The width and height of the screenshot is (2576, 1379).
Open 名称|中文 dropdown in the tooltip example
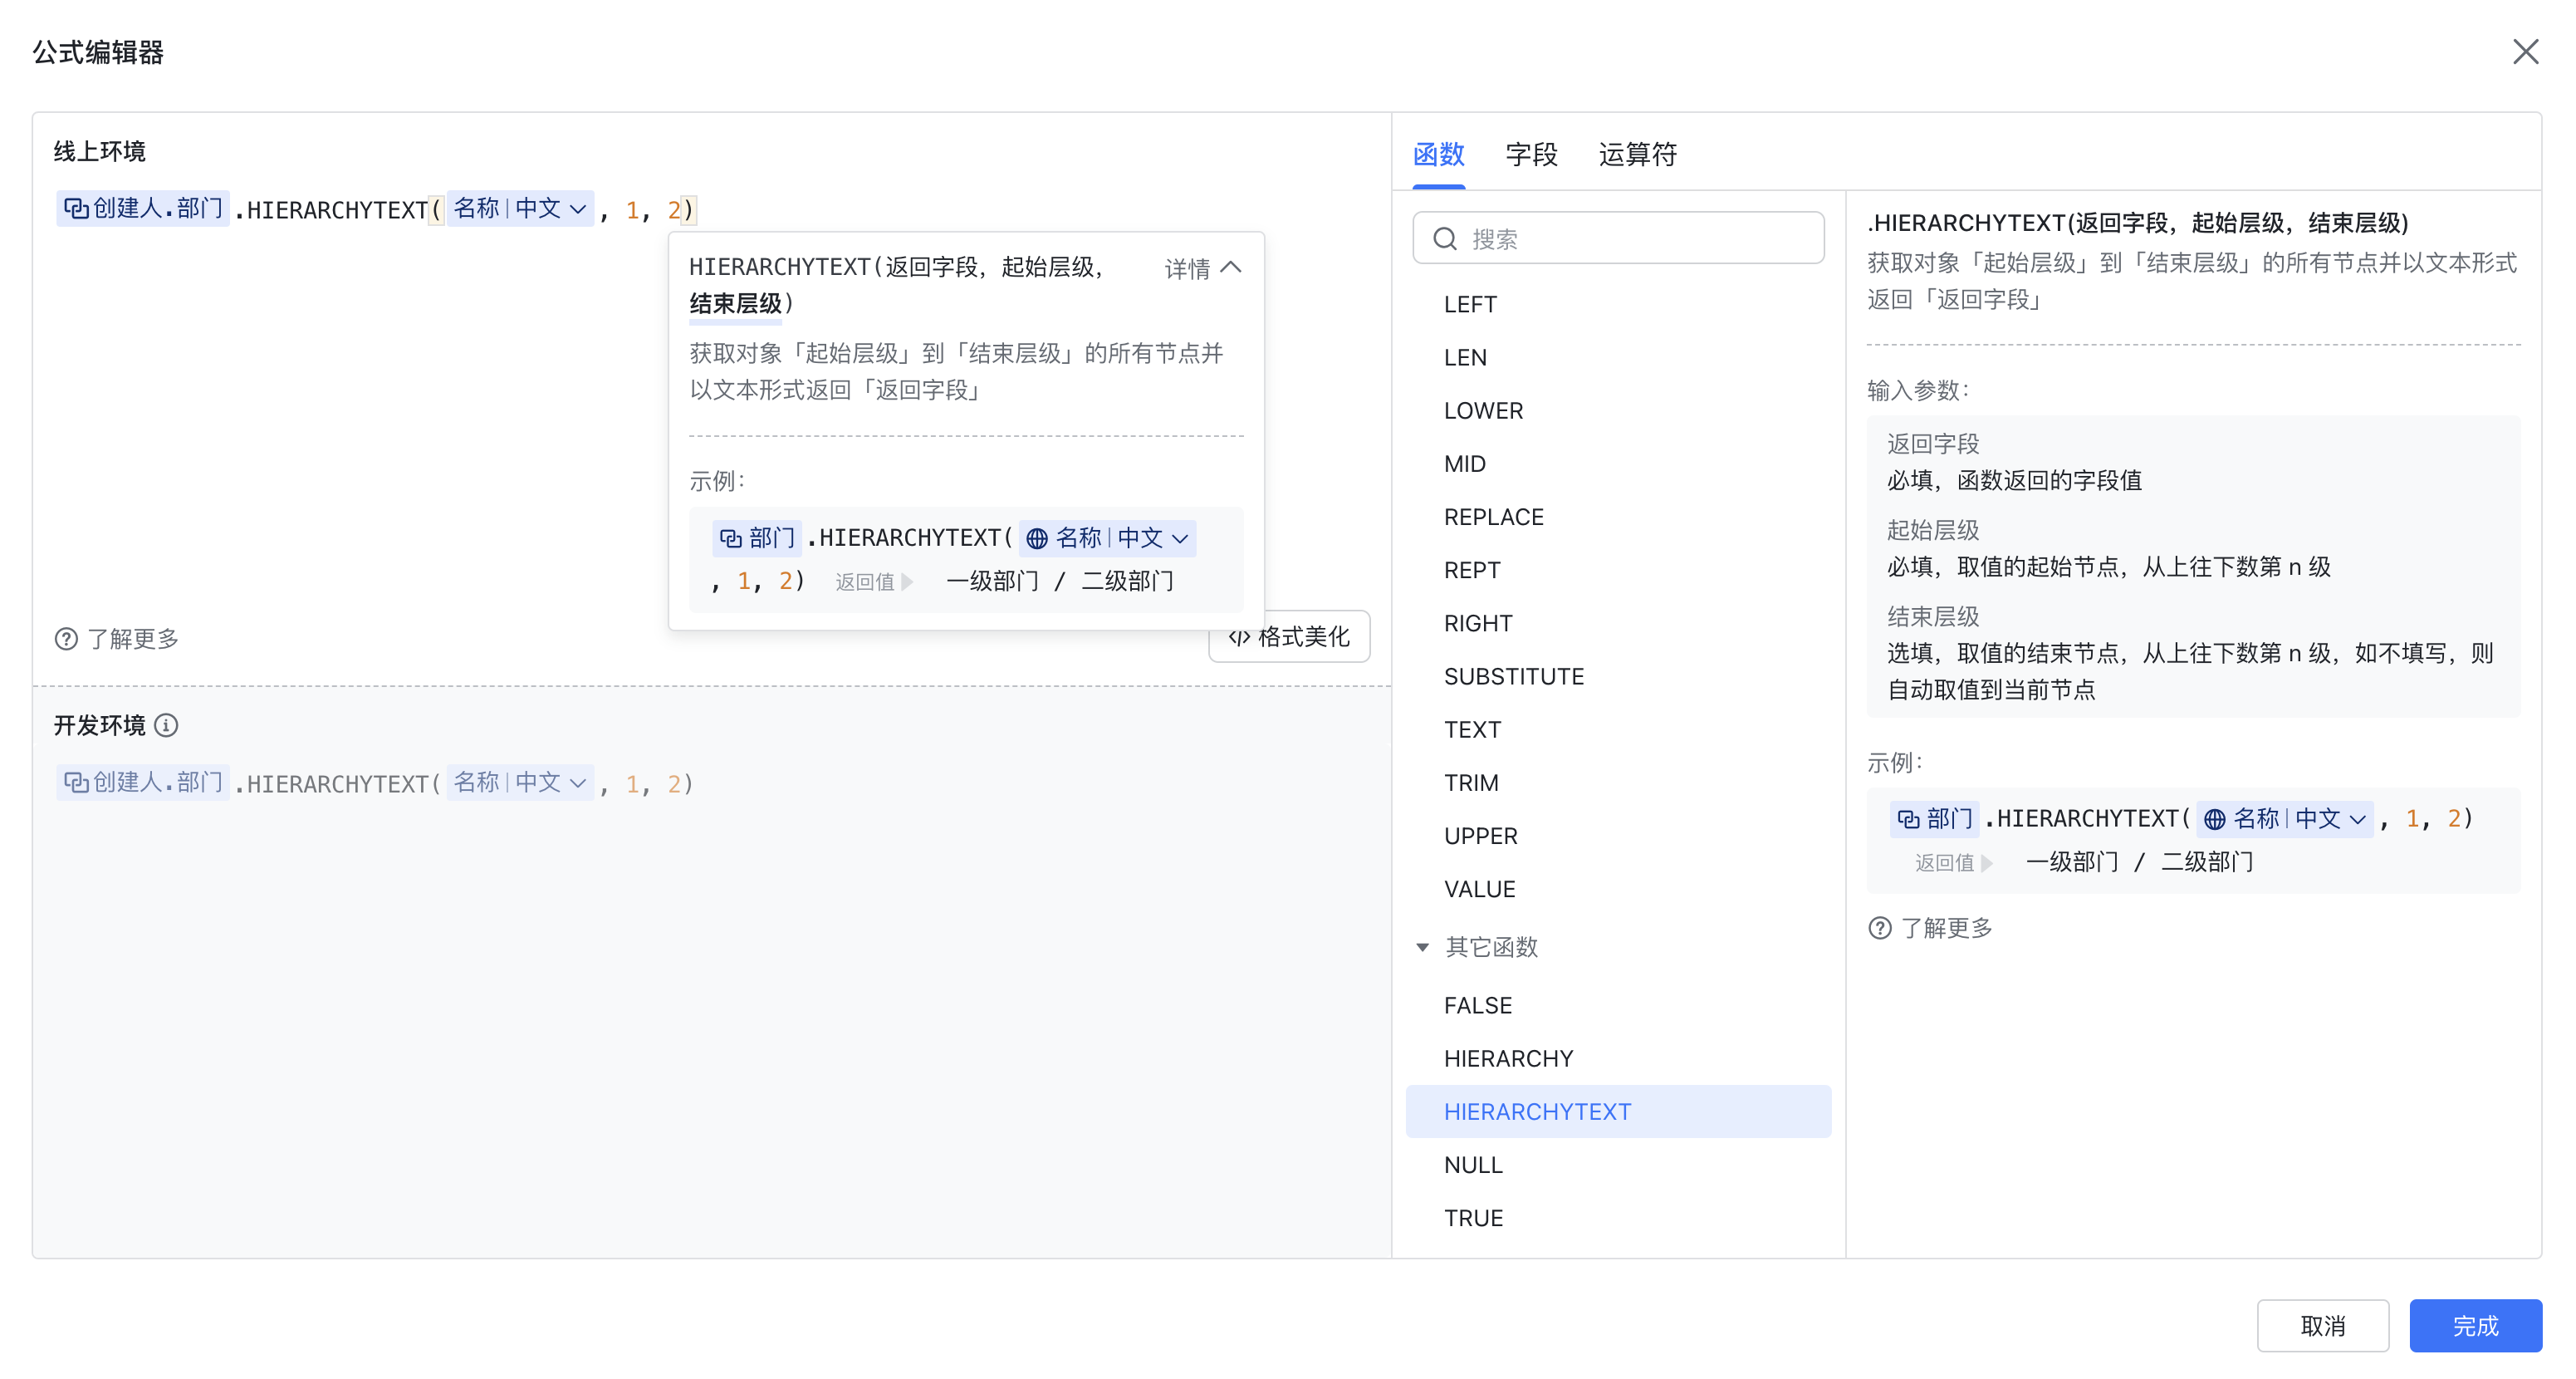click(1108, 538)
